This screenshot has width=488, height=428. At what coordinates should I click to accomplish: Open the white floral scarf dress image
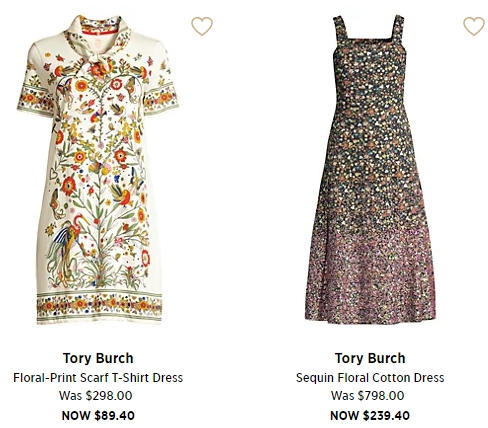tap(98, 170)
